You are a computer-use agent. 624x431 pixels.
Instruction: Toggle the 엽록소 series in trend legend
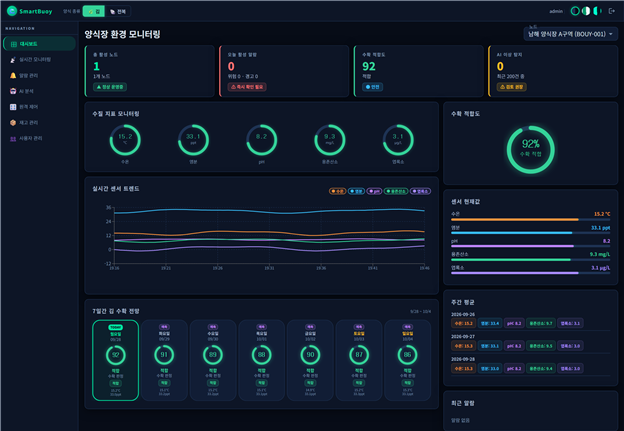420,191
